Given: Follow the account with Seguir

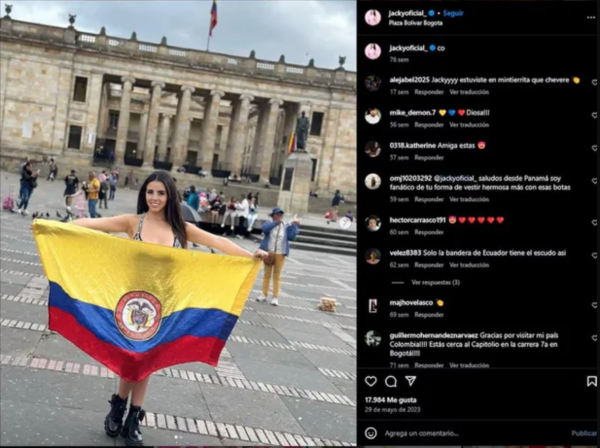Looking at the screenshot, I should [453, 13].
